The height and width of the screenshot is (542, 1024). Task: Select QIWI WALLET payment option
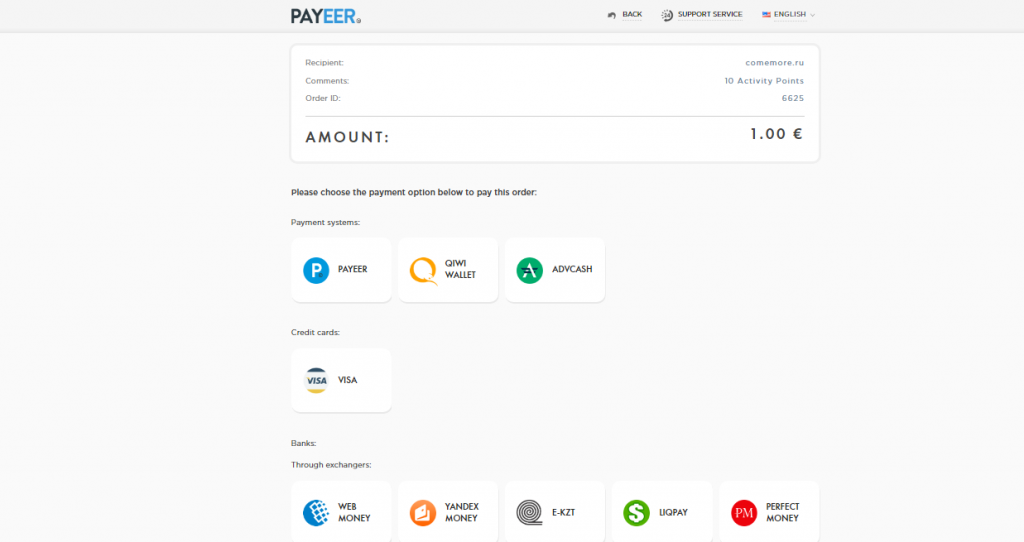tap(448, 270)
